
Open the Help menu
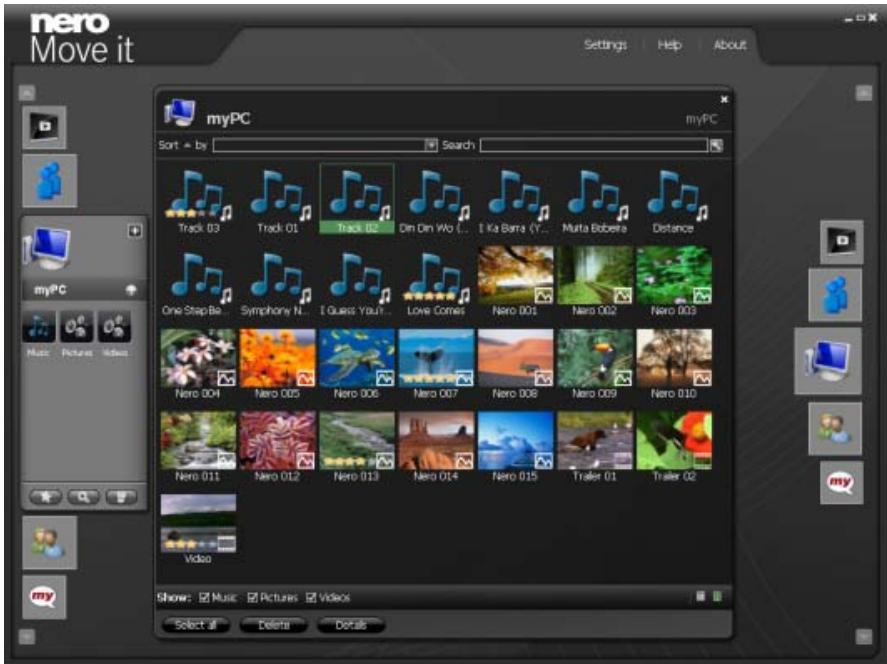669,45
